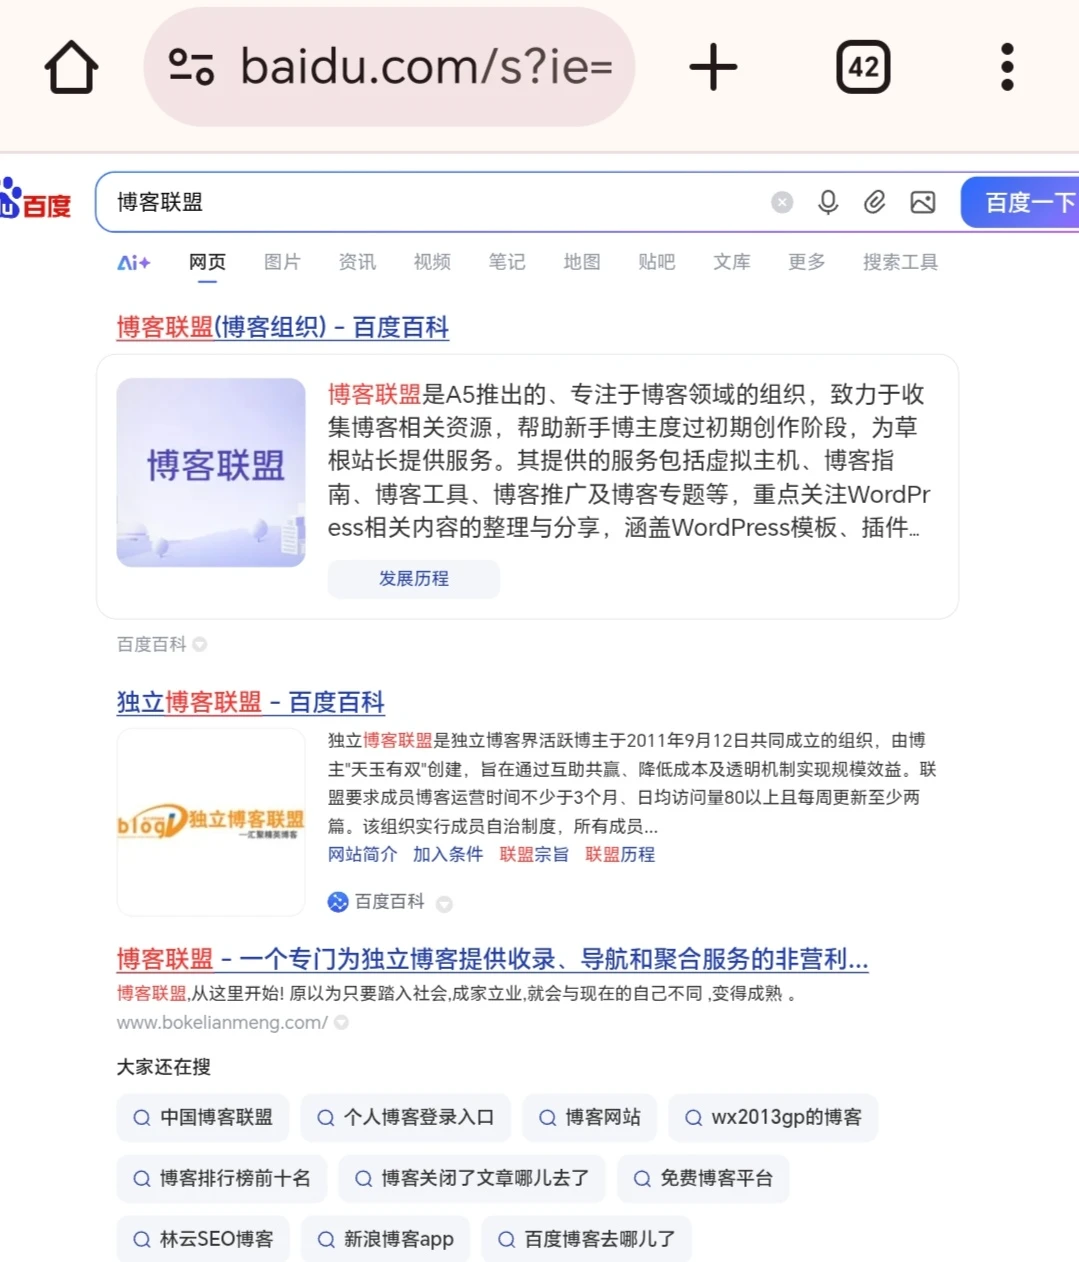Search suggestion 博客关闭了文章哪儿去了
Screen dimensions: 1079x1262
point(472,1178)
